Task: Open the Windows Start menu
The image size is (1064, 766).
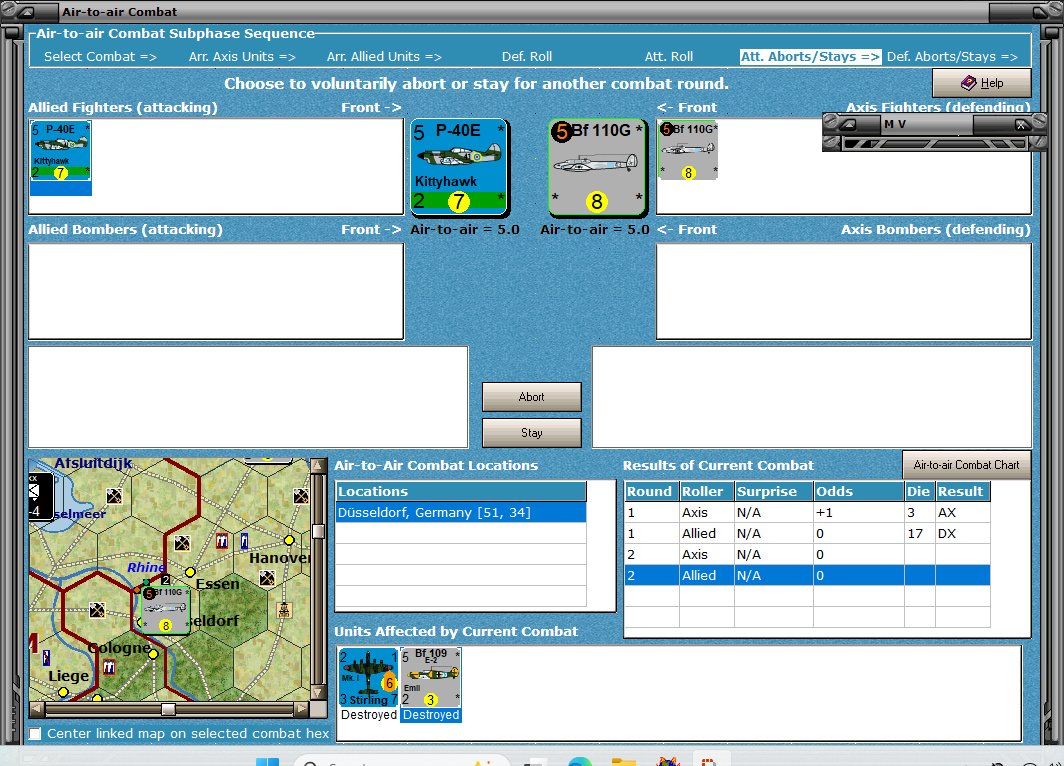Action: pyautogui.click(x=267, y=761)
